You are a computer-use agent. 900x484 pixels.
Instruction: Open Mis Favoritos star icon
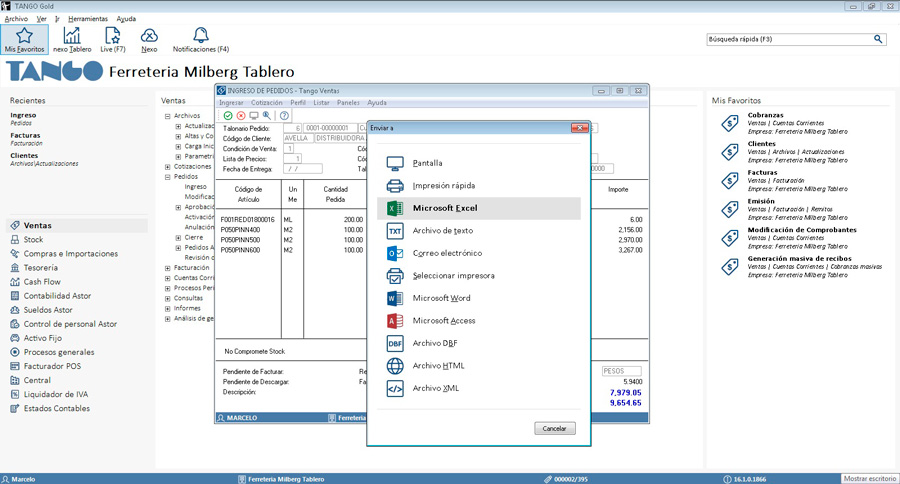coord(24,40)
